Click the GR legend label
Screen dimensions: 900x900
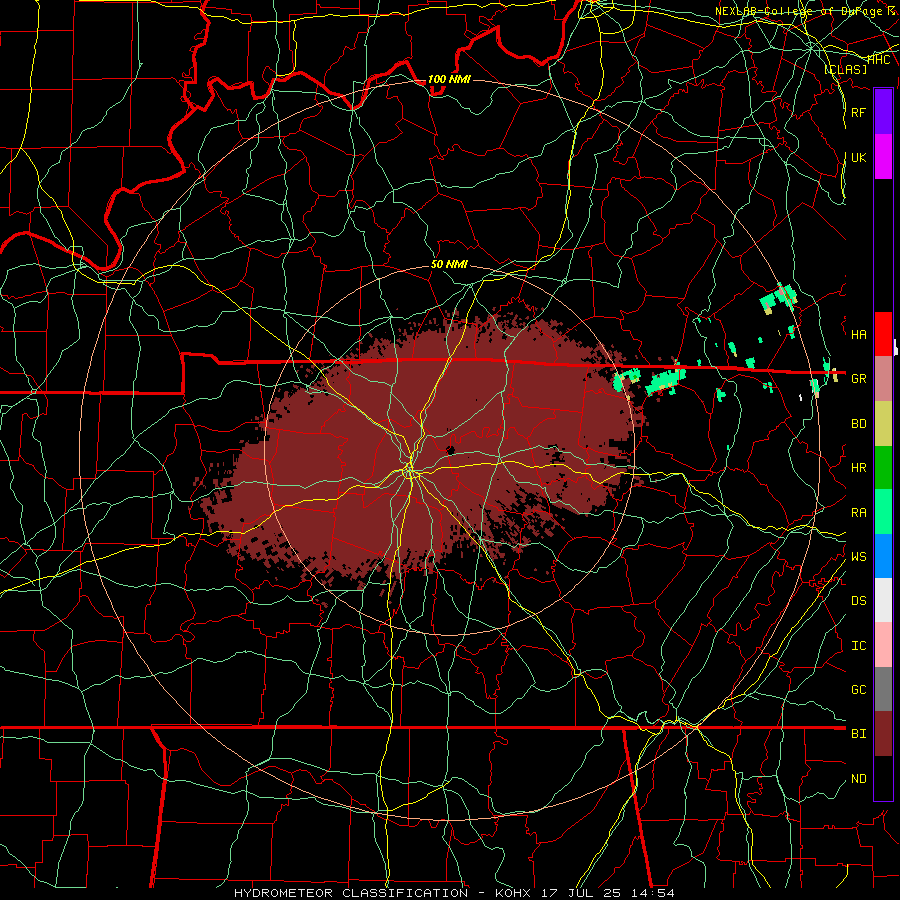coord(859,379)
